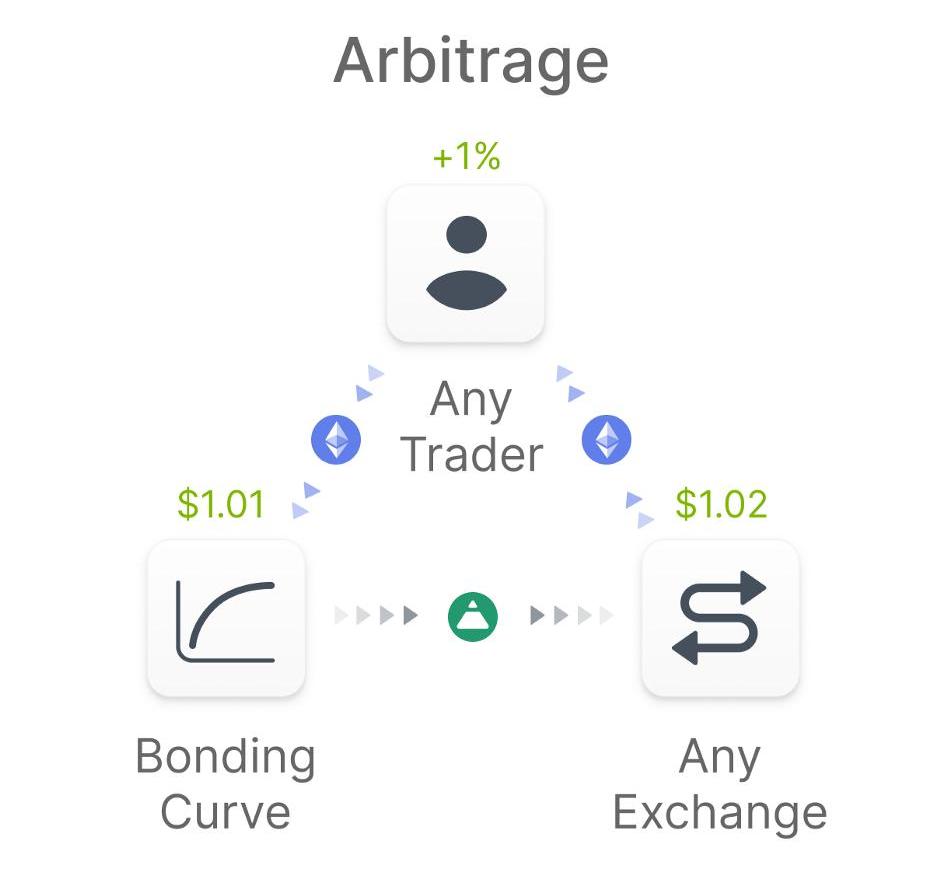The height and width of the screenshot is (873, 933).
Task: Click the blue arrows near $1.01 price
Action: 306,500
